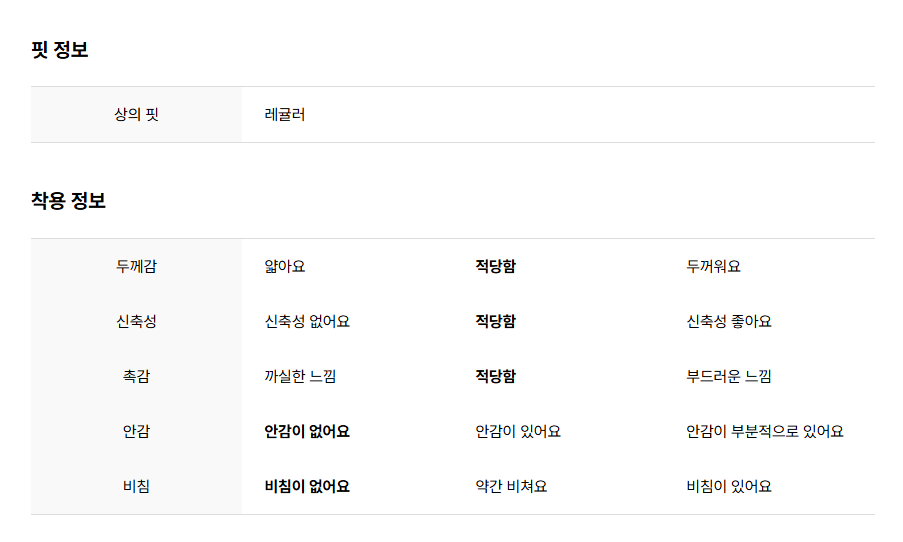The width and height of the screenshot is (903, 542).
Task: Select 안감이 있어요 lining option
Action: tap(518, 431)
